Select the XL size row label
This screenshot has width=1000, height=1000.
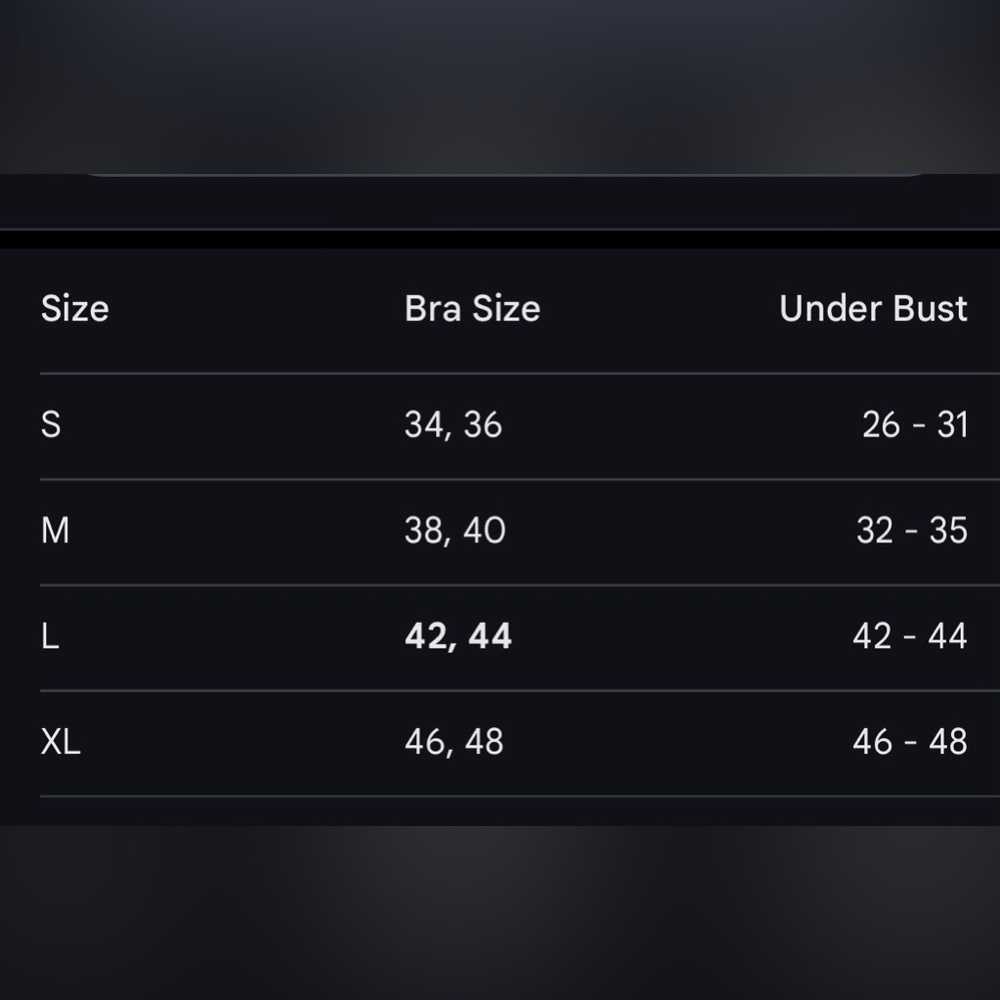click(x=60, y=743)
